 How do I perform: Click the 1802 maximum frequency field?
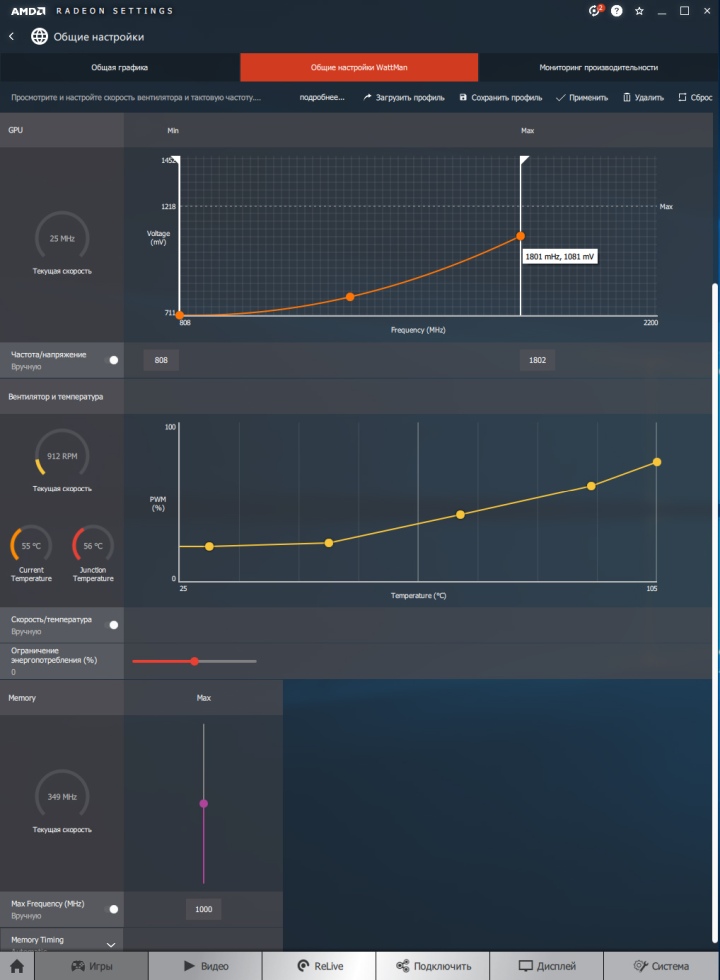pyautogui.click(x=538, y=360)
